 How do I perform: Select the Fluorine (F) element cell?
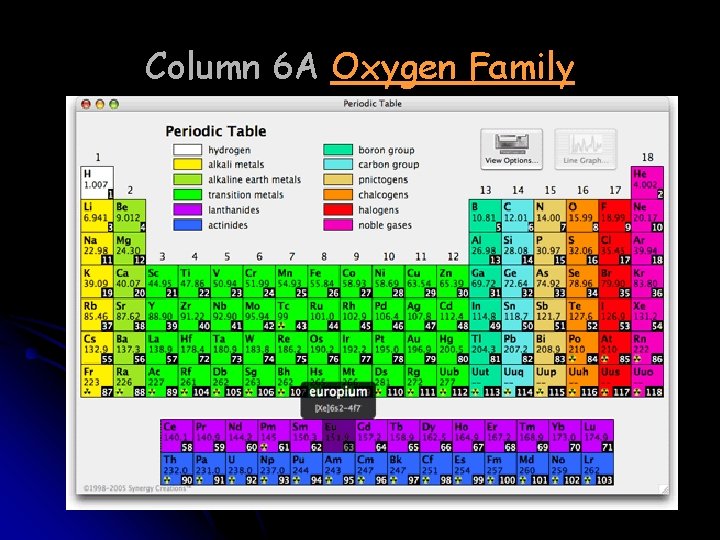[x=615, y=216]
